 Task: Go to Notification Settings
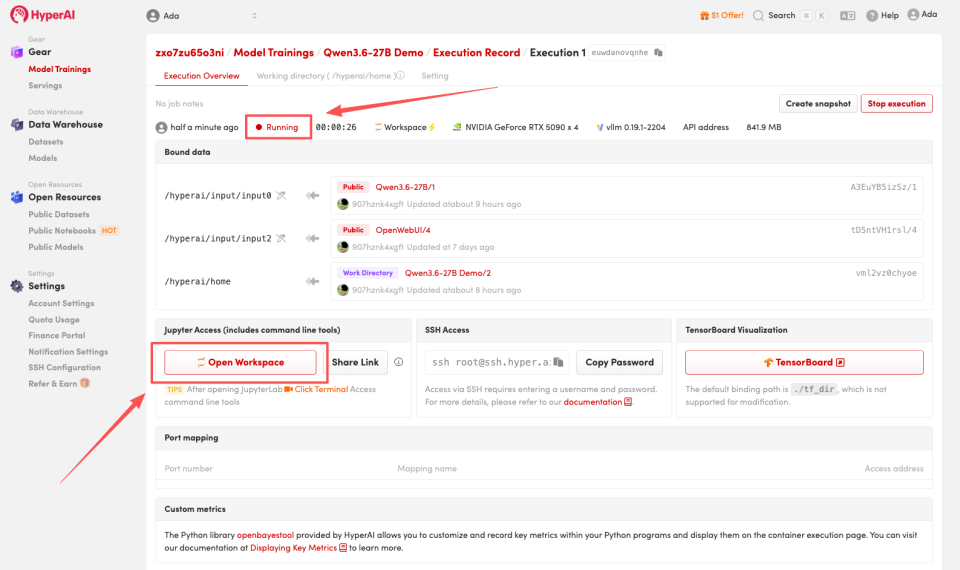pos(68,351)
